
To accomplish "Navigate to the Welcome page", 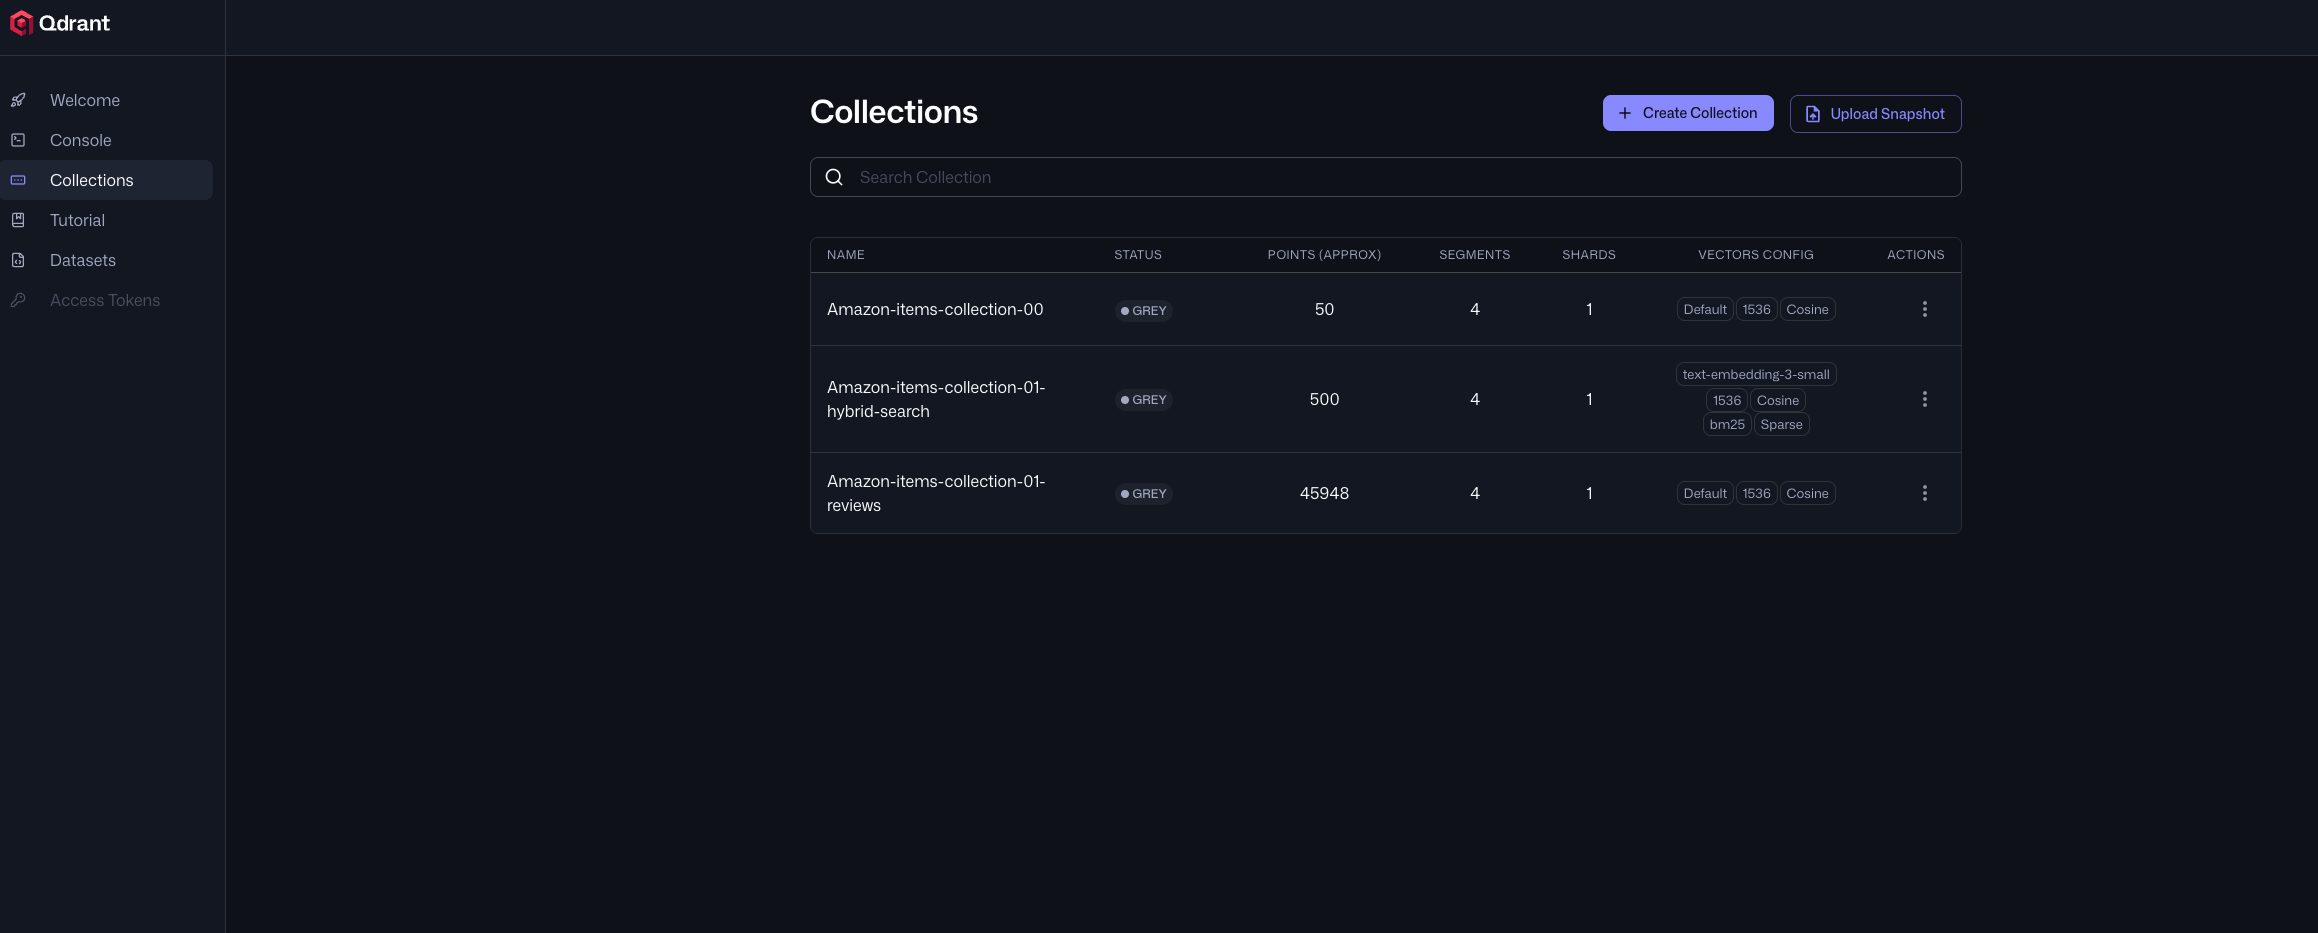I will pos(84,100).
